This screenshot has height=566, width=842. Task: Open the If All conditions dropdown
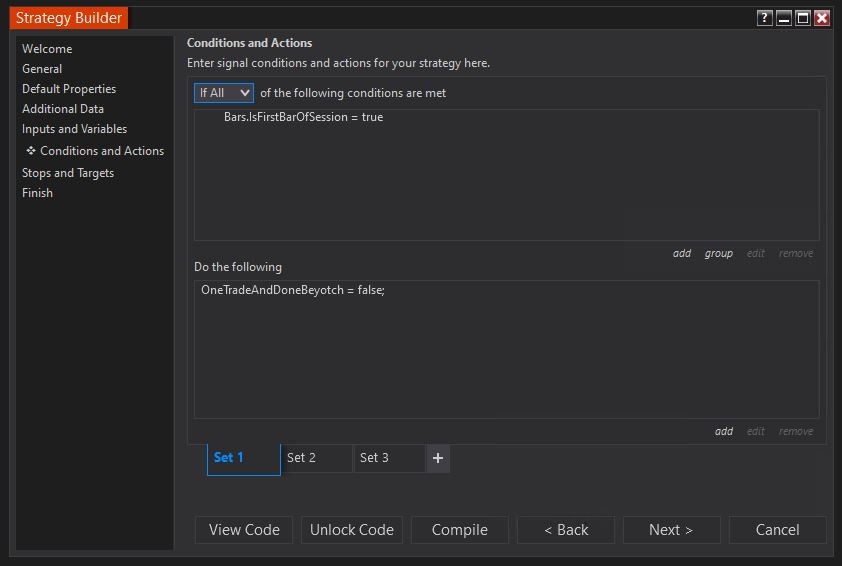tap(224, 93)
